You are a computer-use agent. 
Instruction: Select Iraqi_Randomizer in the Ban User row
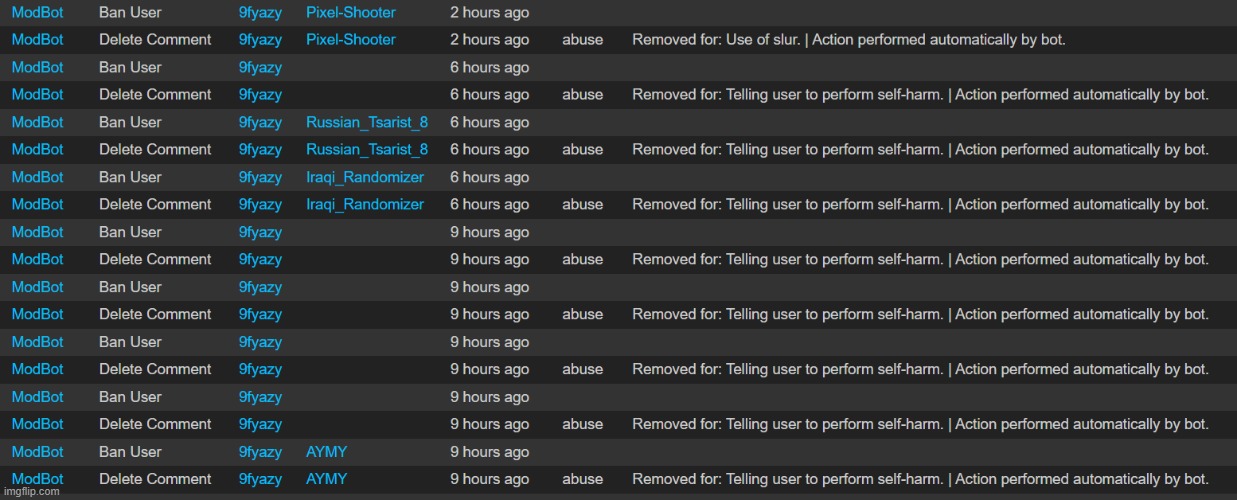tap(365, 177)
